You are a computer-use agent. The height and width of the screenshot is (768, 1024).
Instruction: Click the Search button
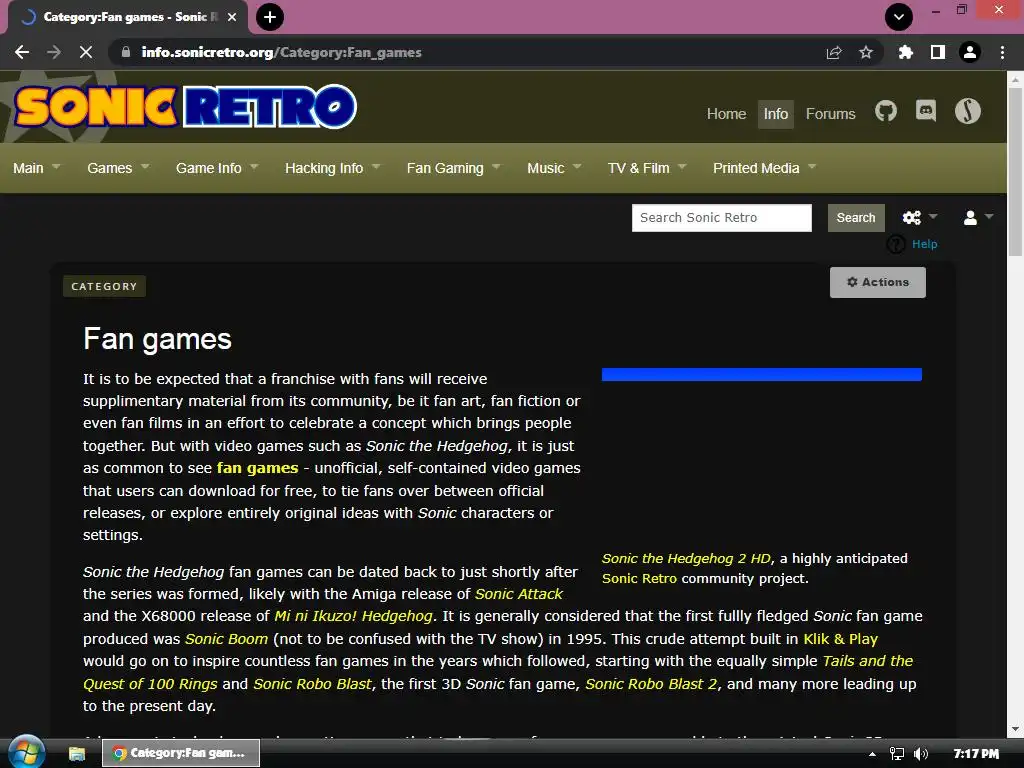tap(856, 217)
